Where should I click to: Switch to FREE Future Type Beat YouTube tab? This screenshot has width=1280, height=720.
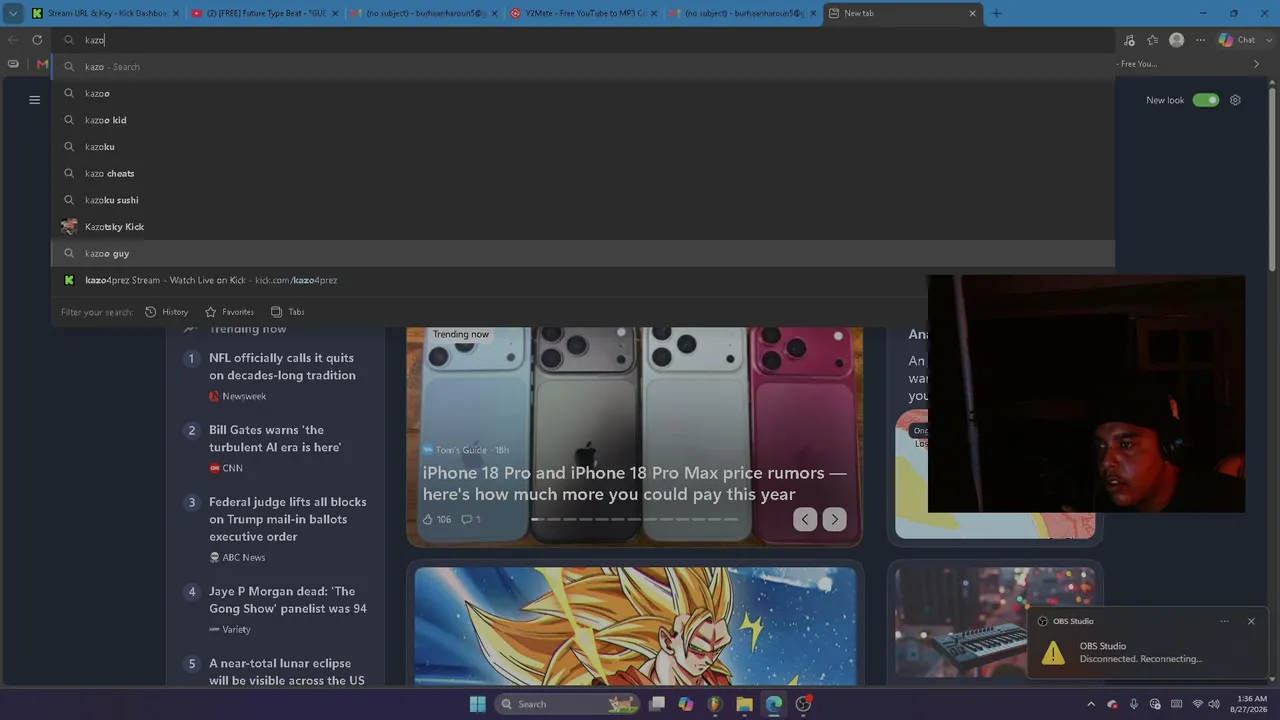tap(264, 13)
